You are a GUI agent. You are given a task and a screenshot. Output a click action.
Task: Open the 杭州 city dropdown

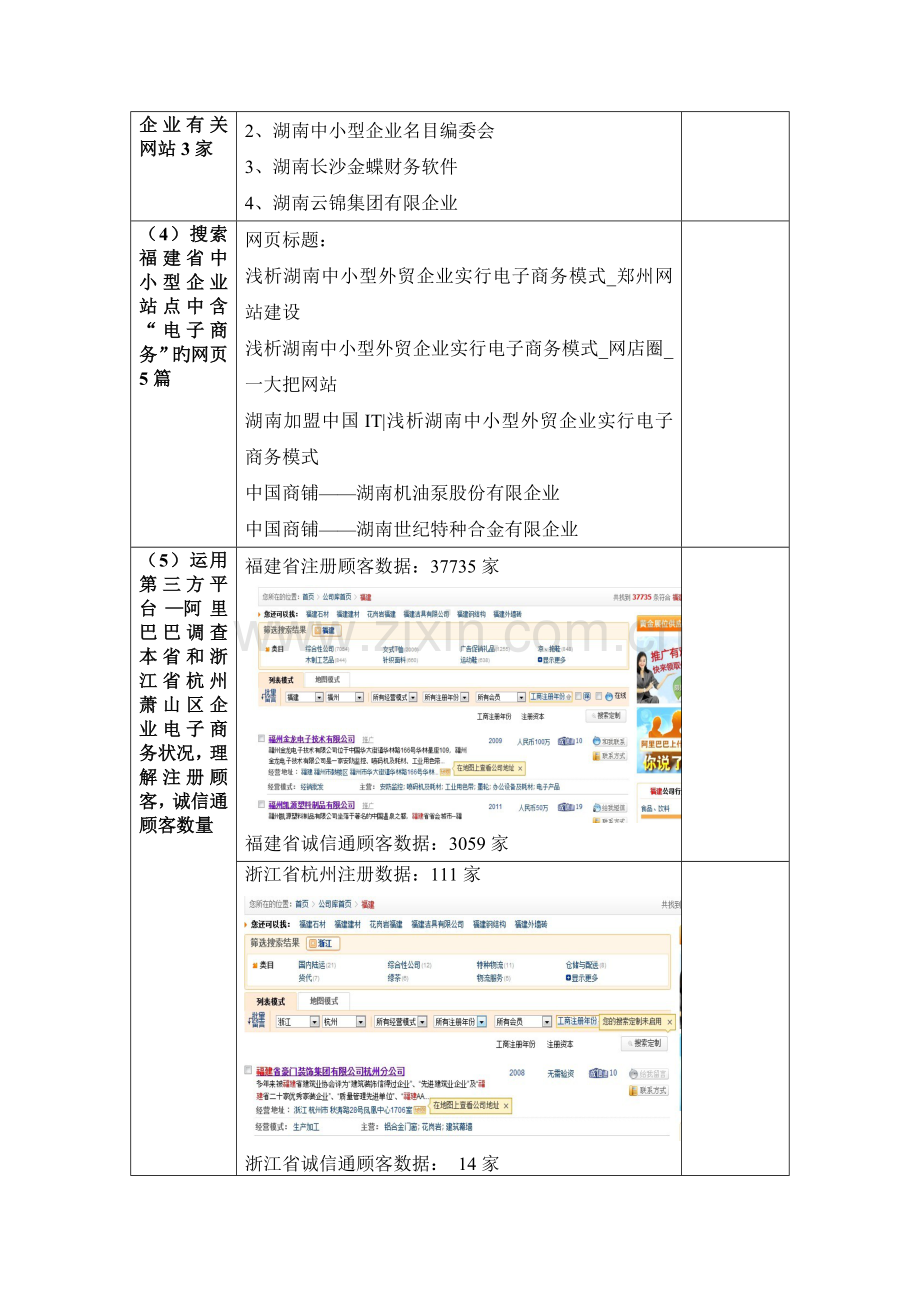pos(344,1021)
